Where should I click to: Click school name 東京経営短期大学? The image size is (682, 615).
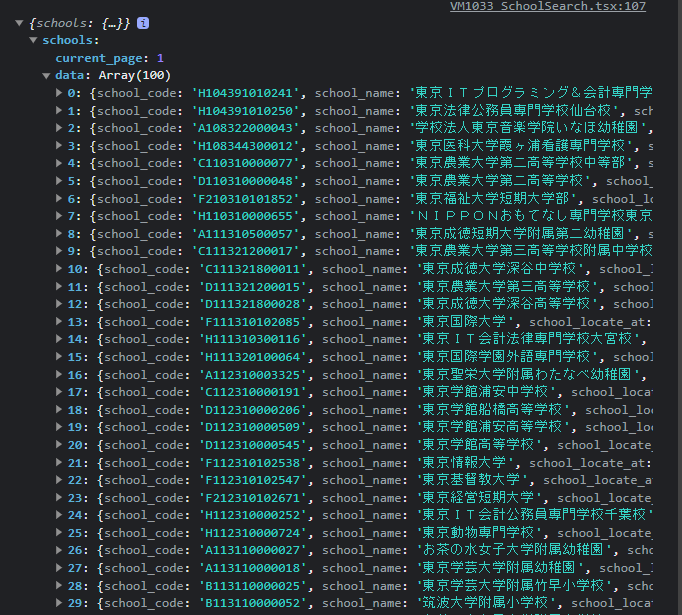click(x=478, y=498)
